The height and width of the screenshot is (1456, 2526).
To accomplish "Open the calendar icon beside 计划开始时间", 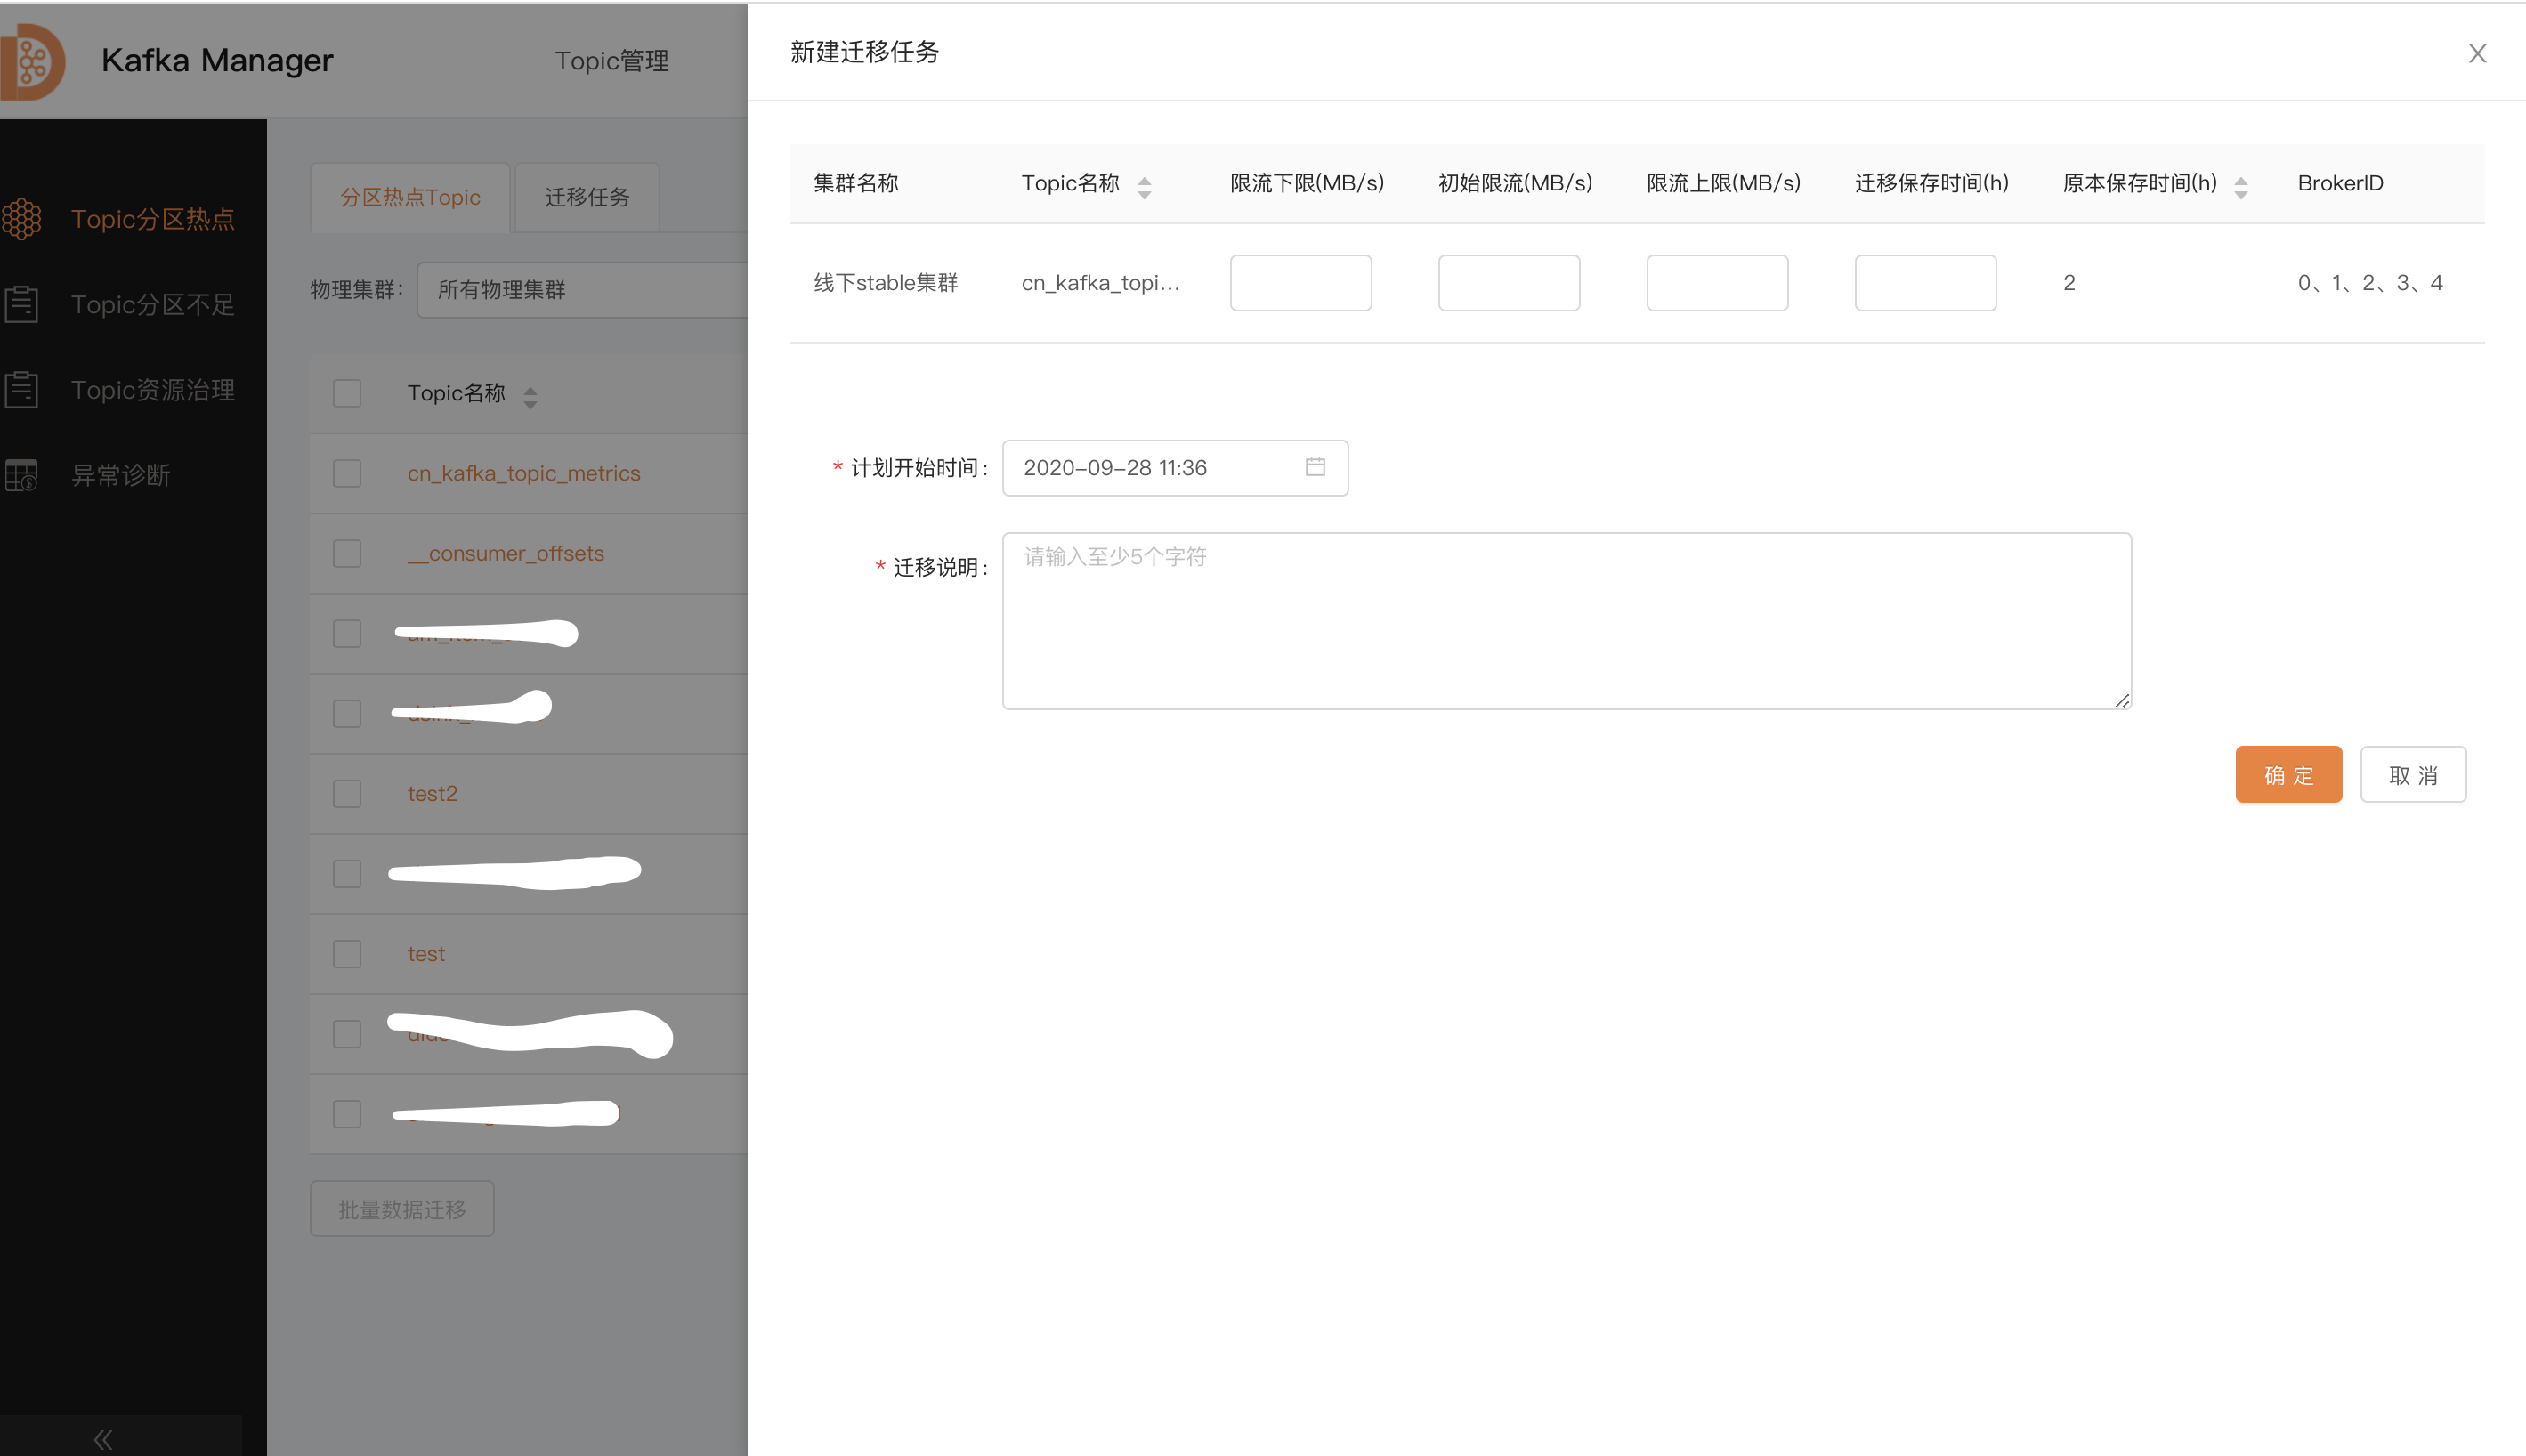I will [1315, 467].
